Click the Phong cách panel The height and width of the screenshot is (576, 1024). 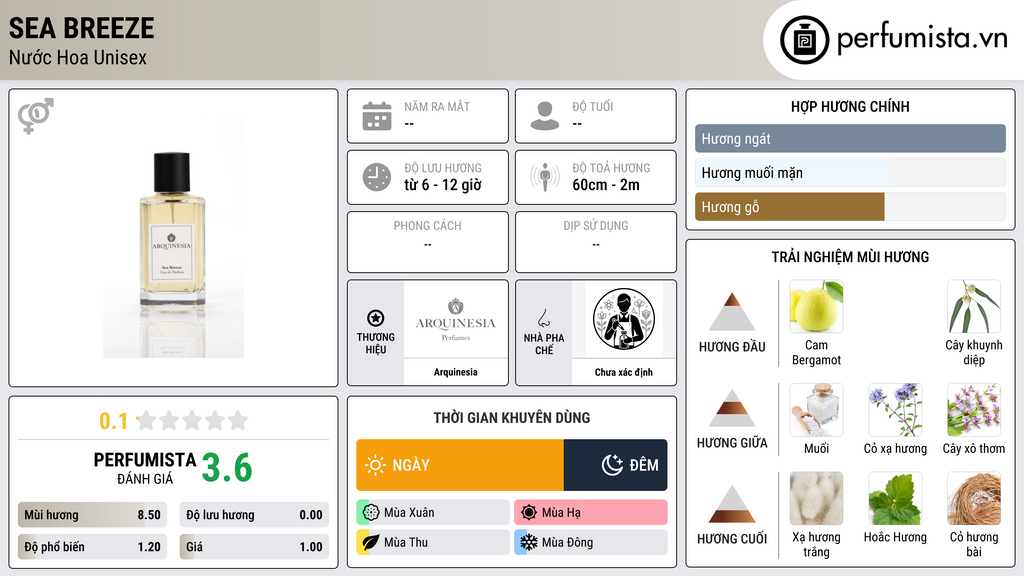click(x=428, y=242)
